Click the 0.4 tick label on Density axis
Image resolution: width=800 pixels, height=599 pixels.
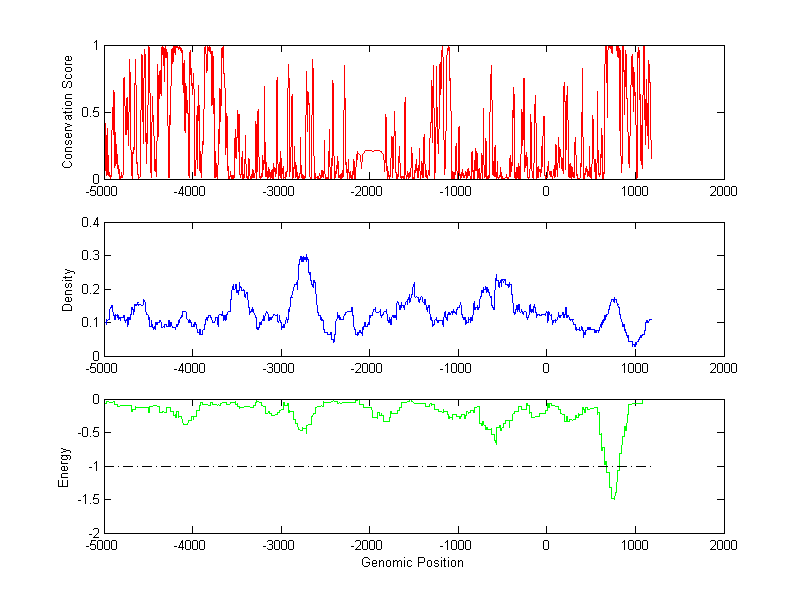coord(89,223)
